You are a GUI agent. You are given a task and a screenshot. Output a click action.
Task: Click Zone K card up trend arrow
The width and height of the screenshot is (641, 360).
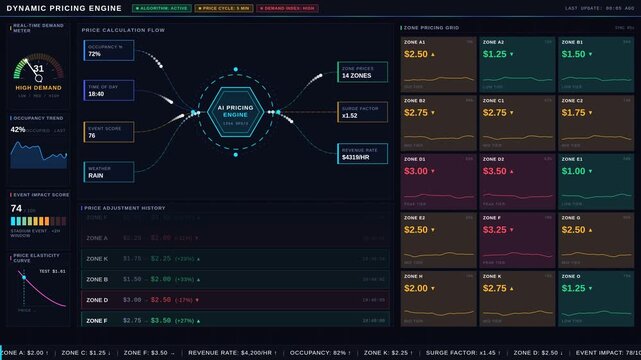click(x=512, y=288)
